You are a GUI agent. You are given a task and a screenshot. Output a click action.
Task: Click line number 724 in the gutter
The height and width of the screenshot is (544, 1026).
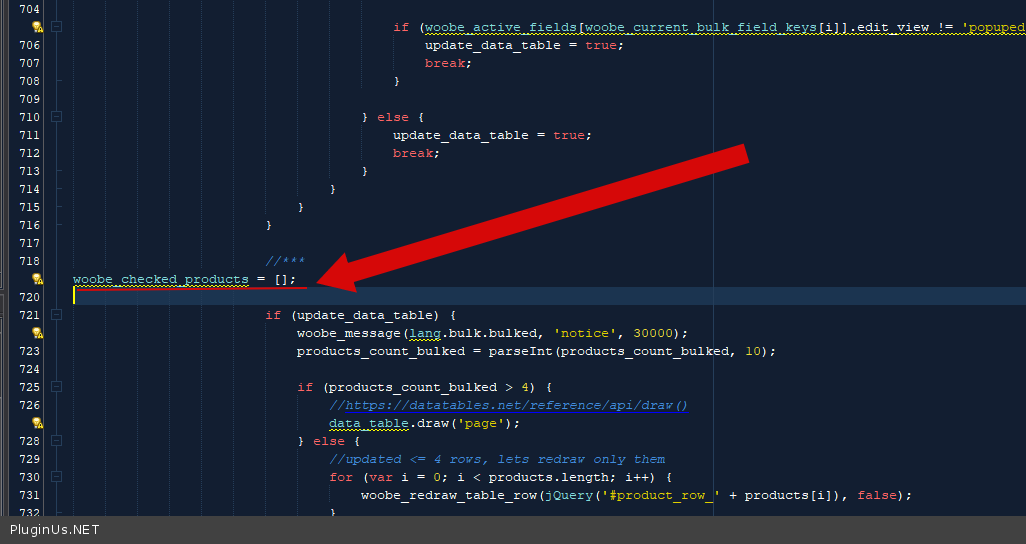pyautogui.click(x=29, y=369)
